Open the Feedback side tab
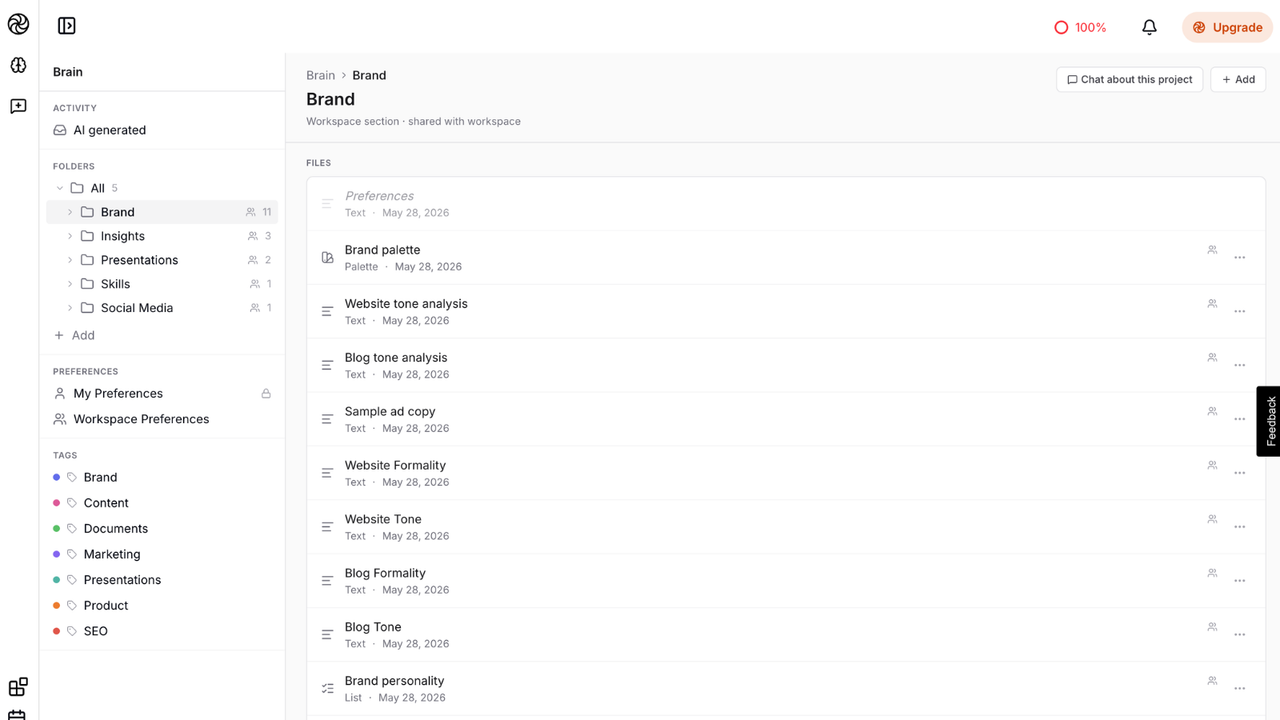Screen dimensions: 1280x720 [x=1270, y=421]
